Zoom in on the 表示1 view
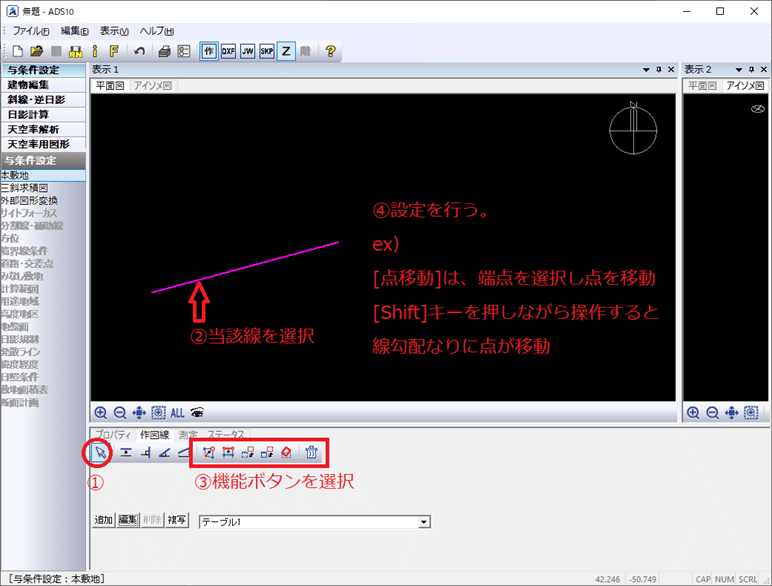Image resolution: width=772 pixels, height=586 pixels. 100,413
